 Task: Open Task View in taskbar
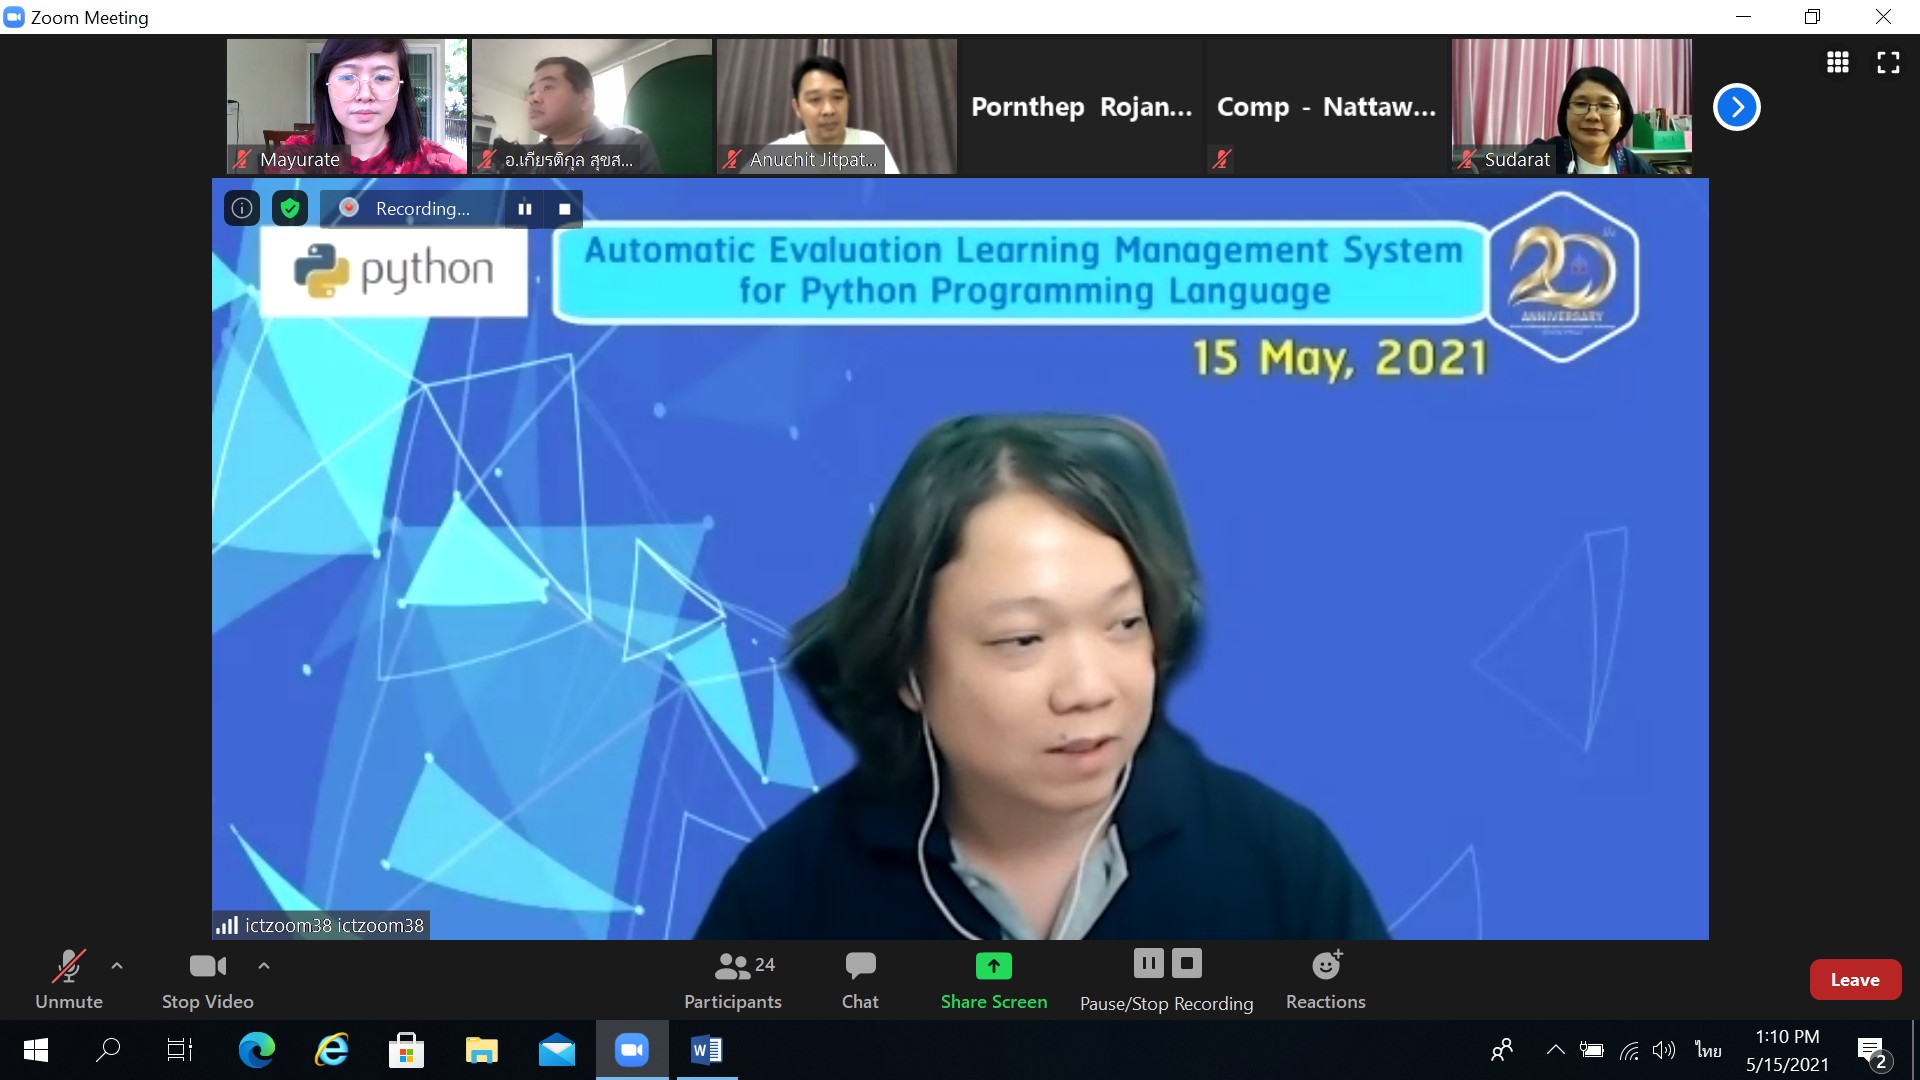click(180, 1050)
